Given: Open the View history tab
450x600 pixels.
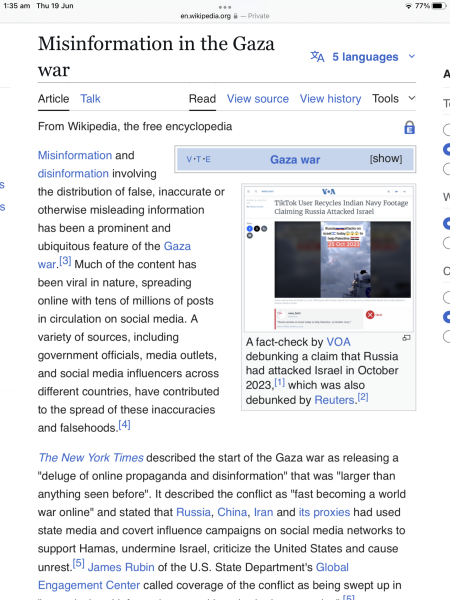Looking at the screenshot, I should (x=330, y=99).
